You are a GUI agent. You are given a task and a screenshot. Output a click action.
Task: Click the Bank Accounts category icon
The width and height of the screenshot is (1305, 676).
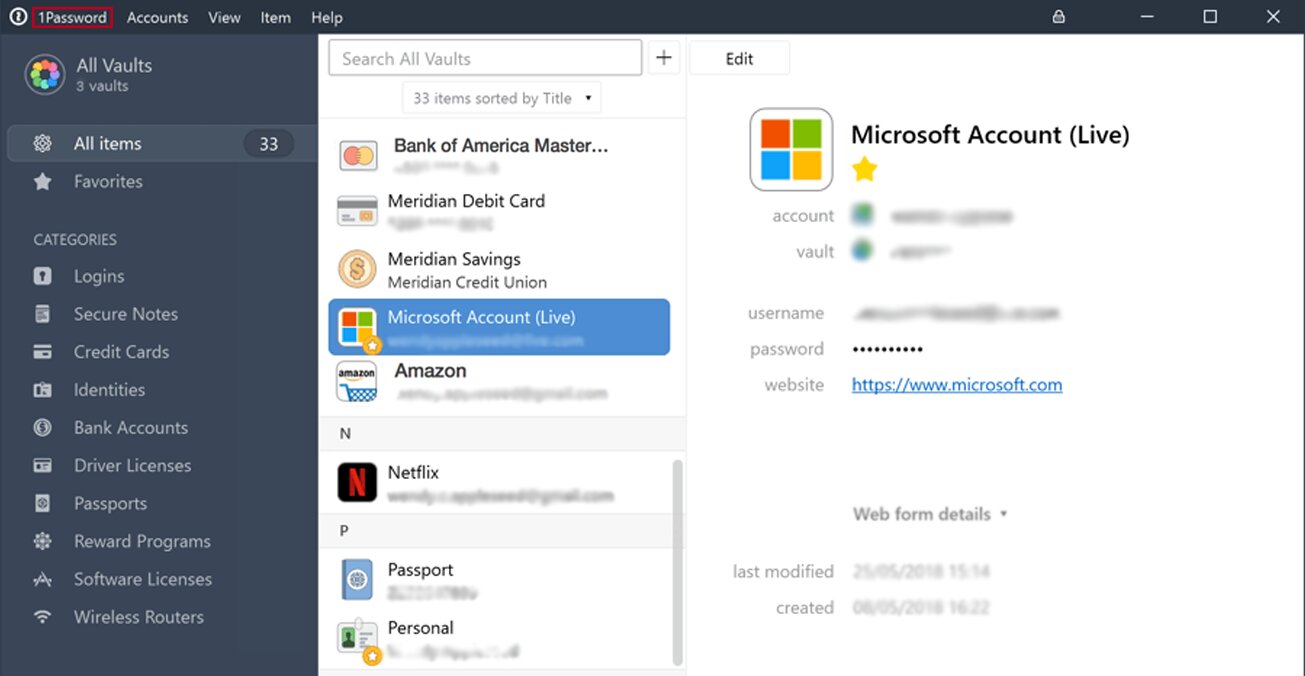click(x=42, y=428)
